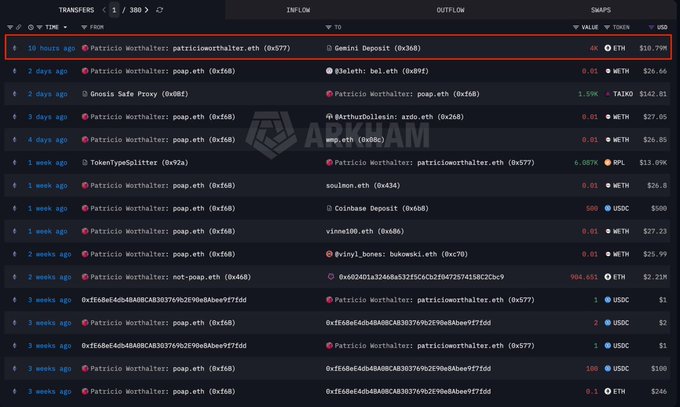This screenshot has width=680, height=407.
Task: Click the TAIKO token icon
Action: (x=608, y=94)
